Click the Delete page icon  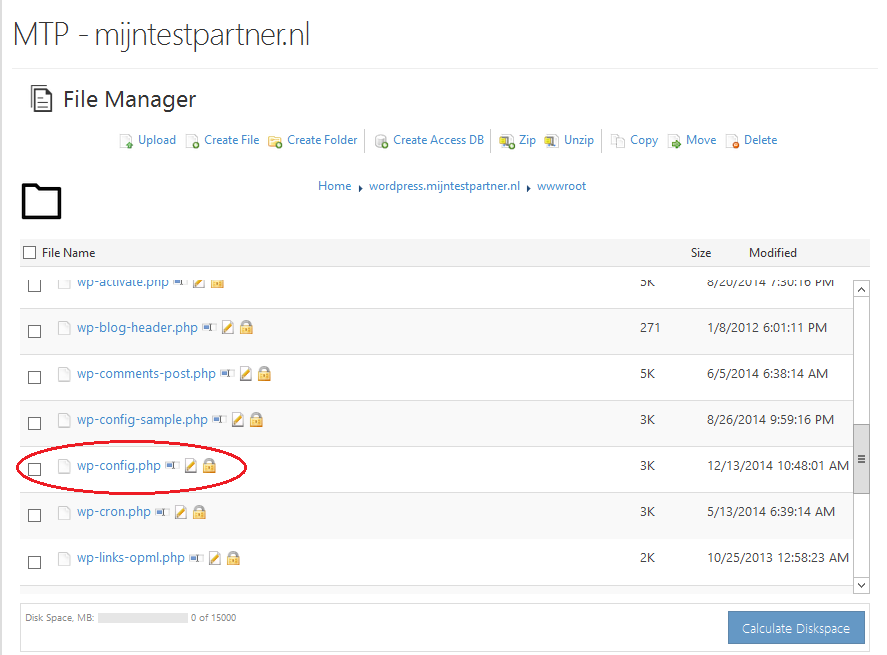coord(732,141)
